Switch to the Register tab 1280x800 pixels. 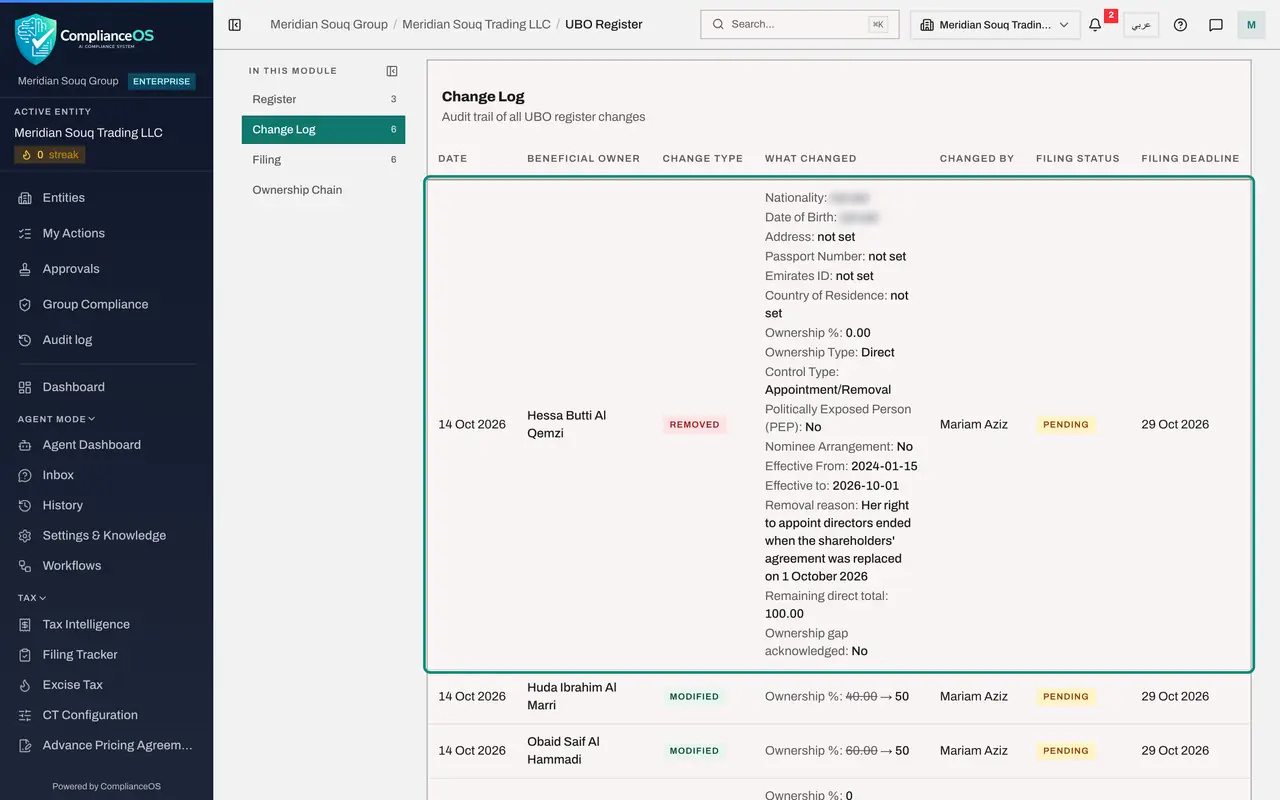pos(323,99)
